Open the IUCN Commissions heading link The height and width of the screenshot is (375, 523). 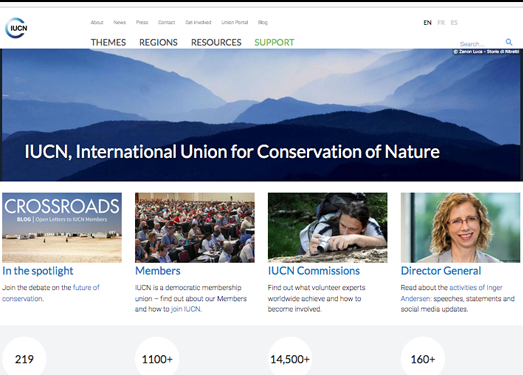click(314, 271)
